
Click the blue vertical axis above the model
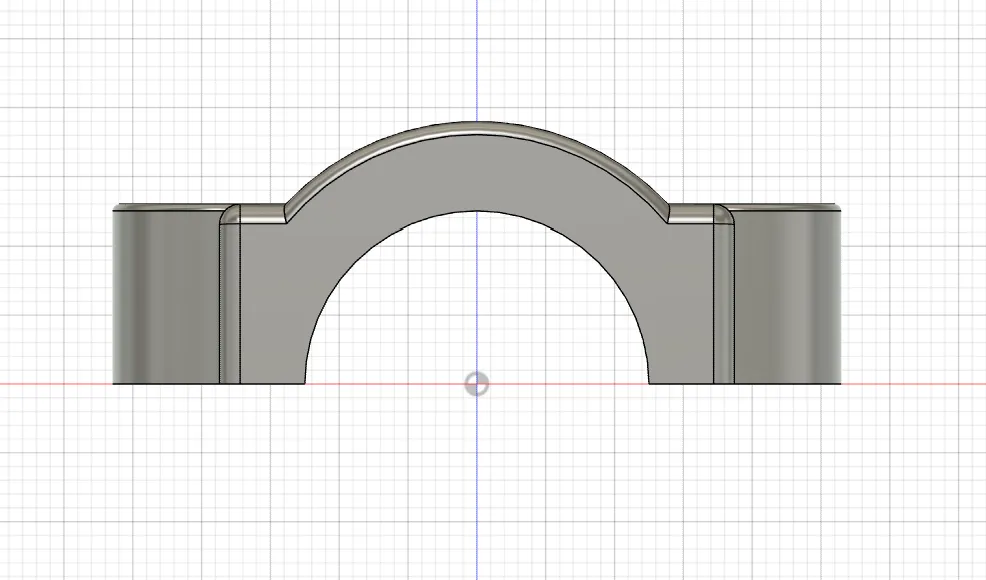[476, 60]
